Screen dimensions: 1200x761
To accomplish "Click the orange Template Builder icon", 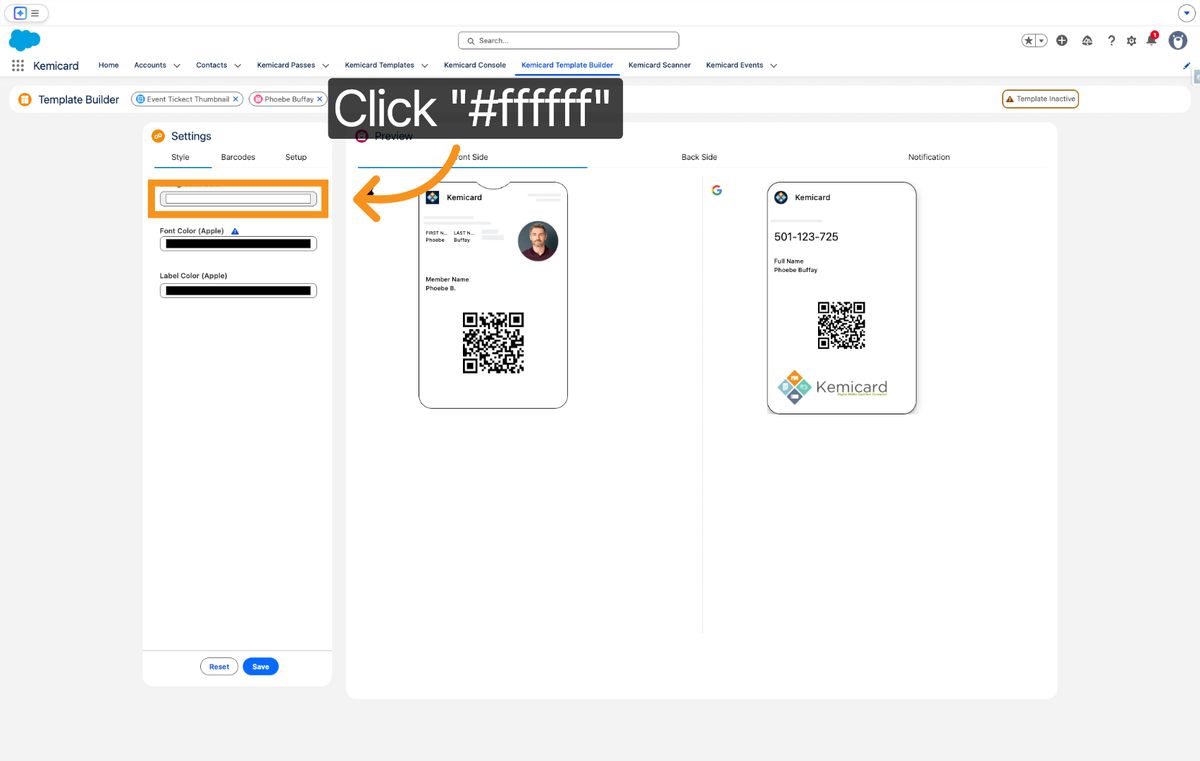I will click(x=25, y=99).
